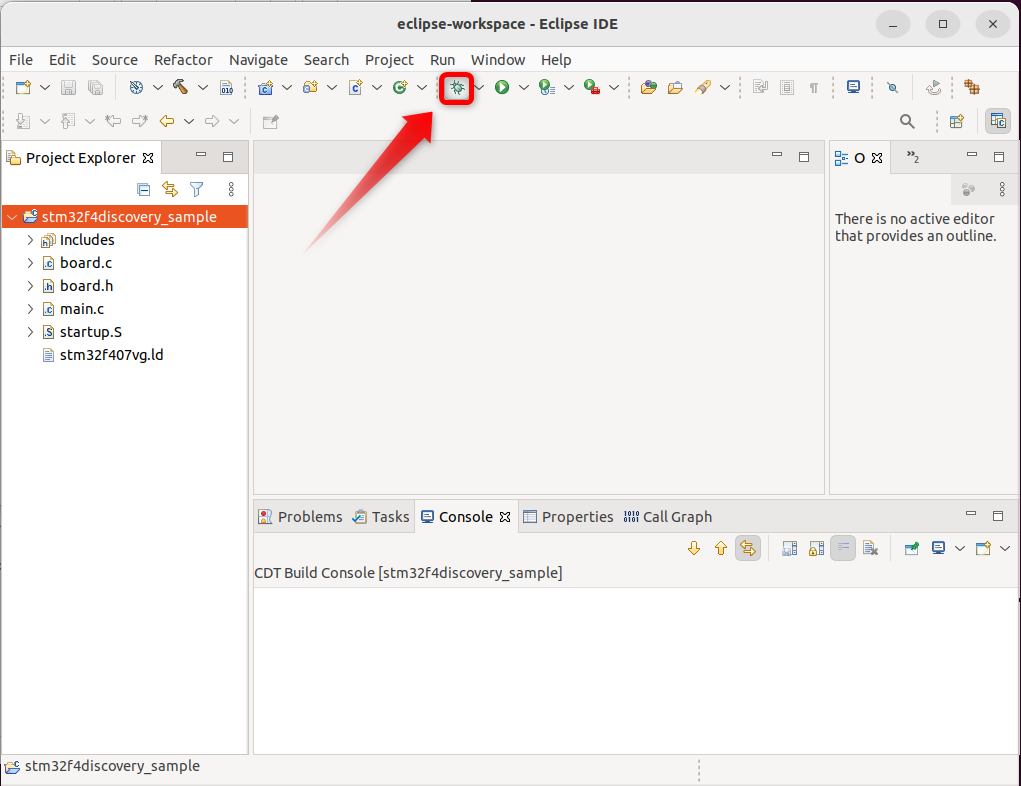
Task: Open the Navigate menu
Action: point(259,60)
